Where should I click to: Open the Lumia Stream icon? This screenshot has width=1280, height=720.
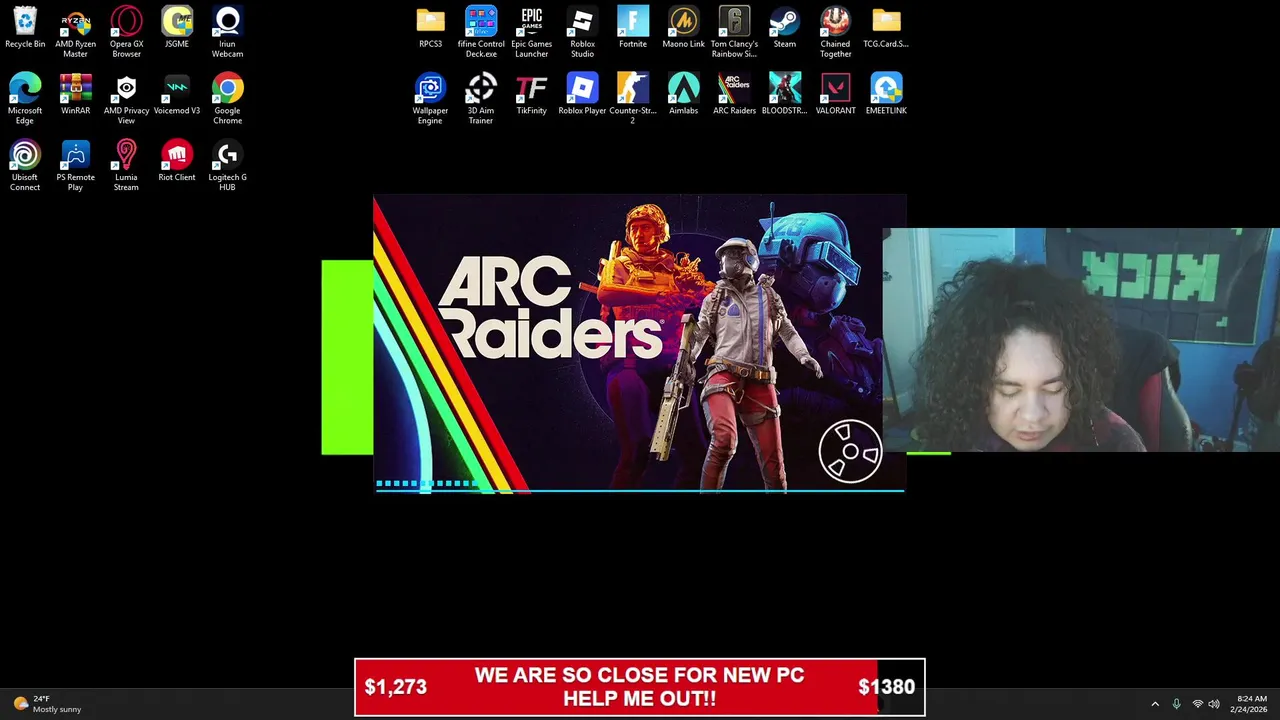pyautogui.click(x=126, y=166)
